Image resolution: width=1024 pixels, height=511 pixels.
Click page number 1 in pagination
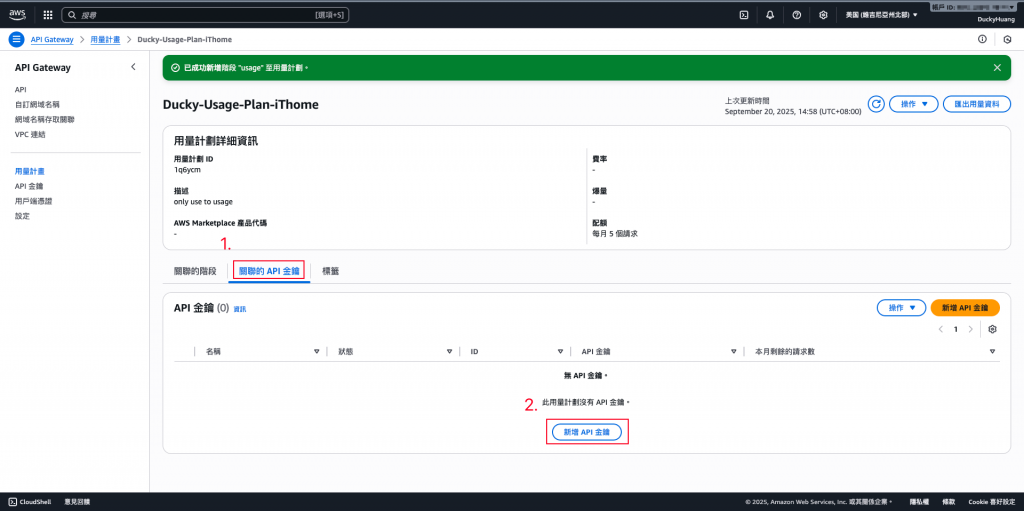955,329
